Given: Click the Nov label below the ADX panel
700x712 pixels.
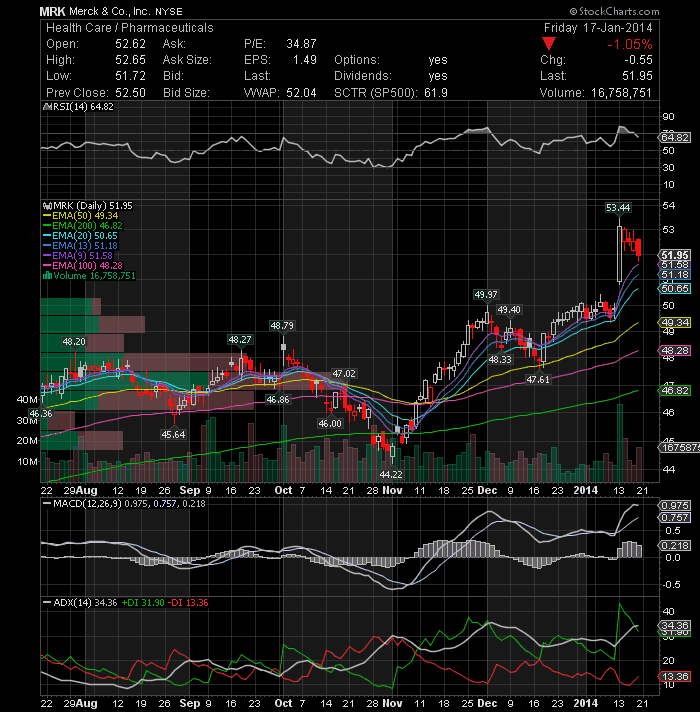Looking at the screenshot, I should (x=392, y=703).
